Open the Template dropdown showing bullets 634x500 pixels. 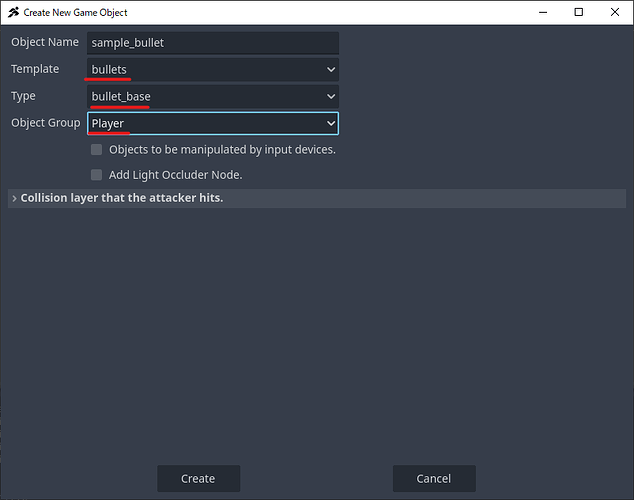pyautogui.click(x=212, y=70)
